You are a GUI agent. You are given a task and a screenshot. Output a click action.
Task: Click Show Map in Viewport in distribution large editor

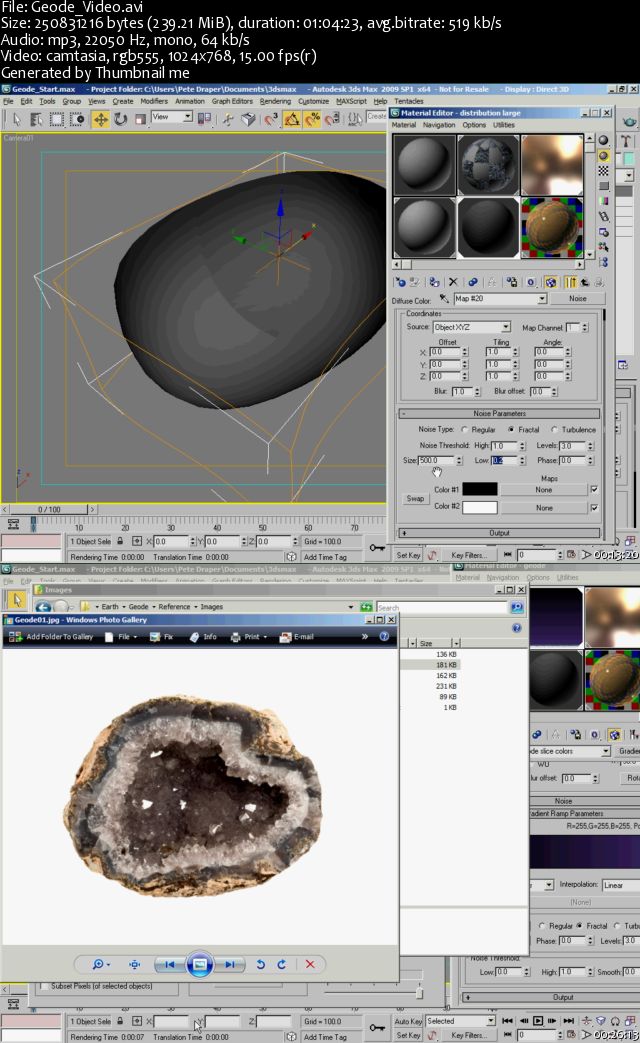click(551, 282)
